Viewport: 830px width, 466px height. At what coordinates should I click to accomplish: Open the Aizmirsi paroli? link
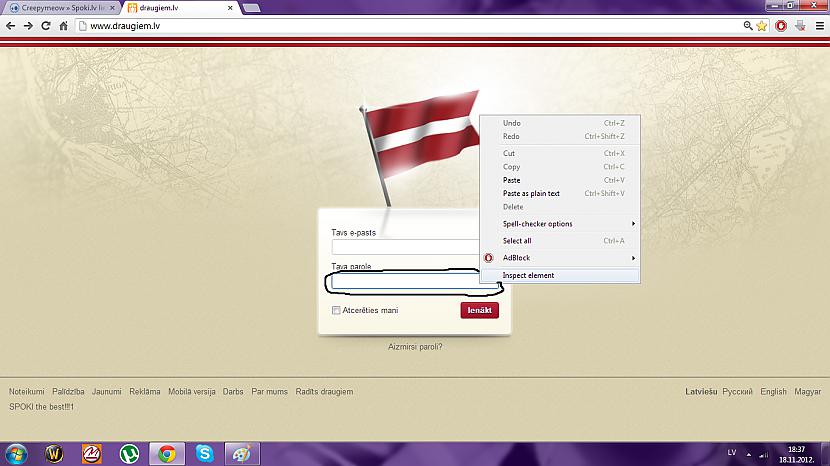(x=414, y=347)
